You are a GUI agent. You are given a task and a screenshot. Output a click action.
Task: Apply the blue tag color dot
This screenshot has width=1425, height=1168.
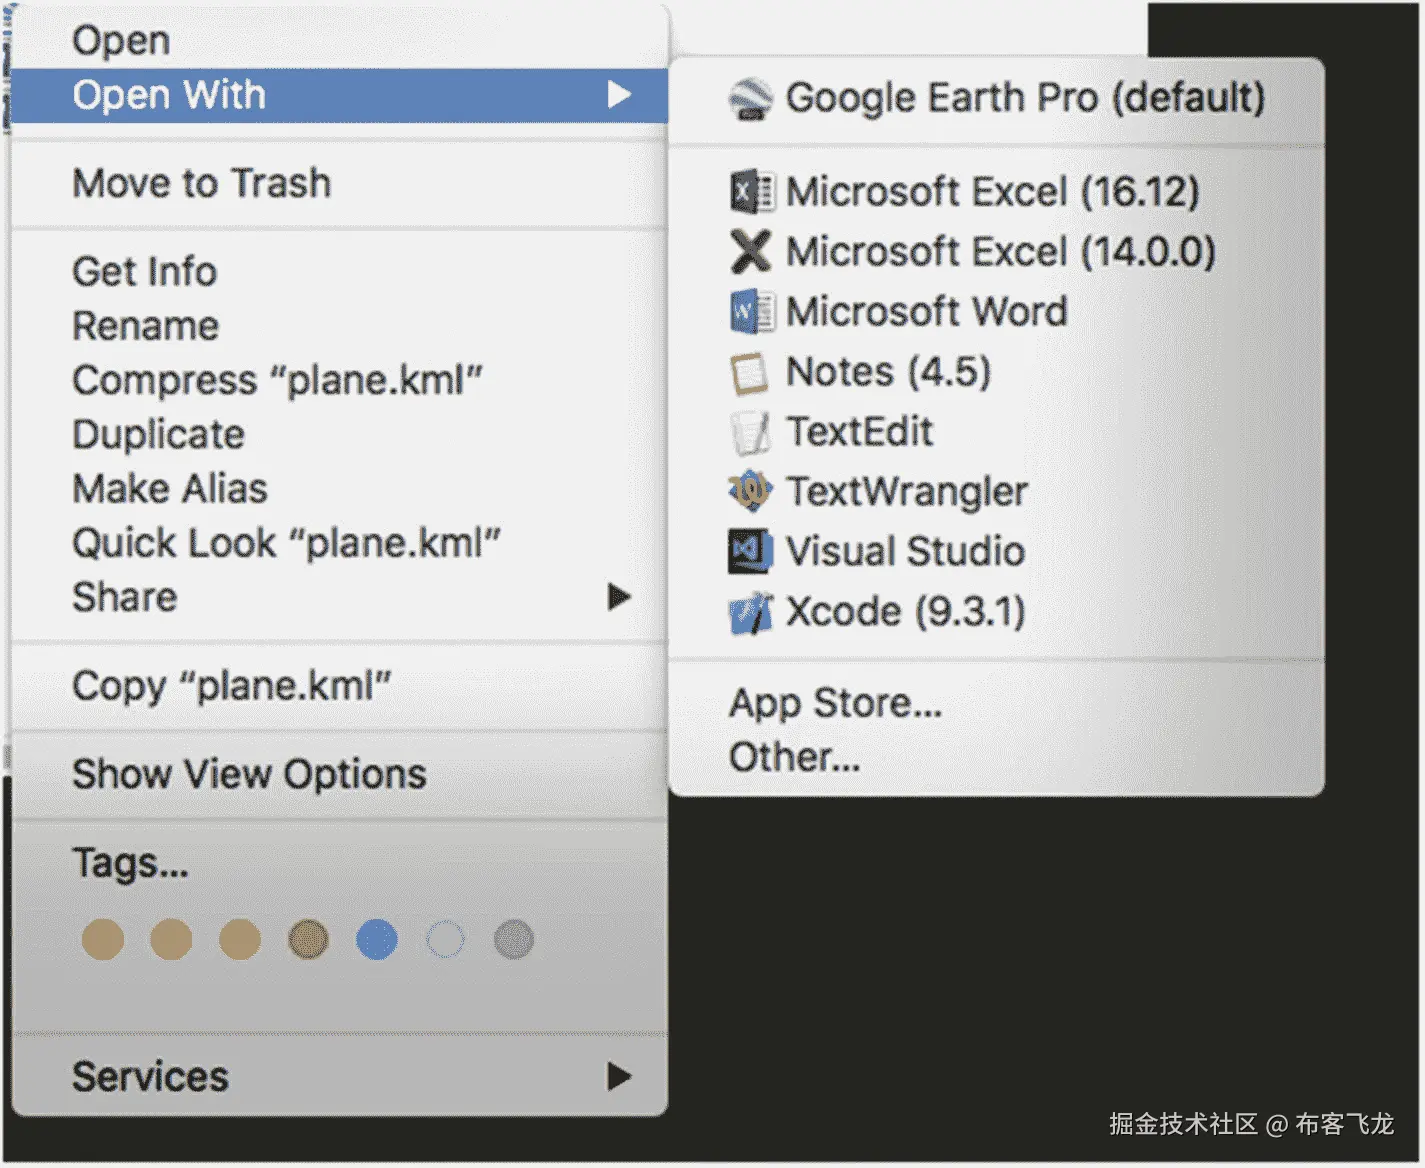377,939
